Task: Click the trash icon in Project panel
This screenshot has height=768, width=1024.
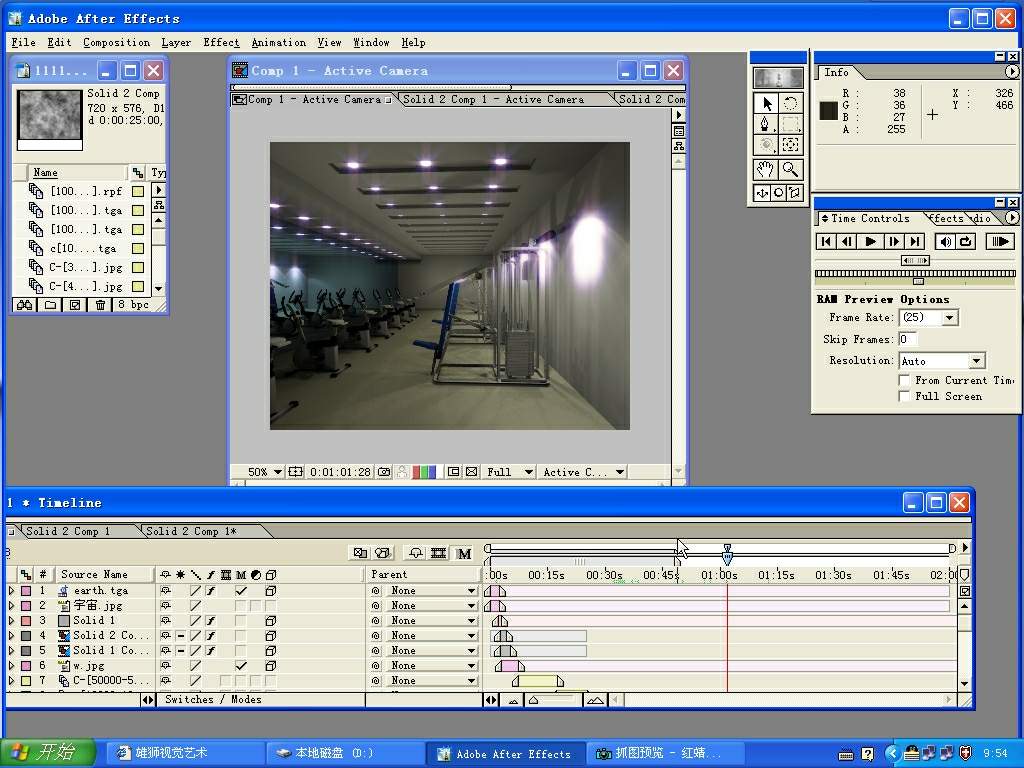Action: (100, 305)
